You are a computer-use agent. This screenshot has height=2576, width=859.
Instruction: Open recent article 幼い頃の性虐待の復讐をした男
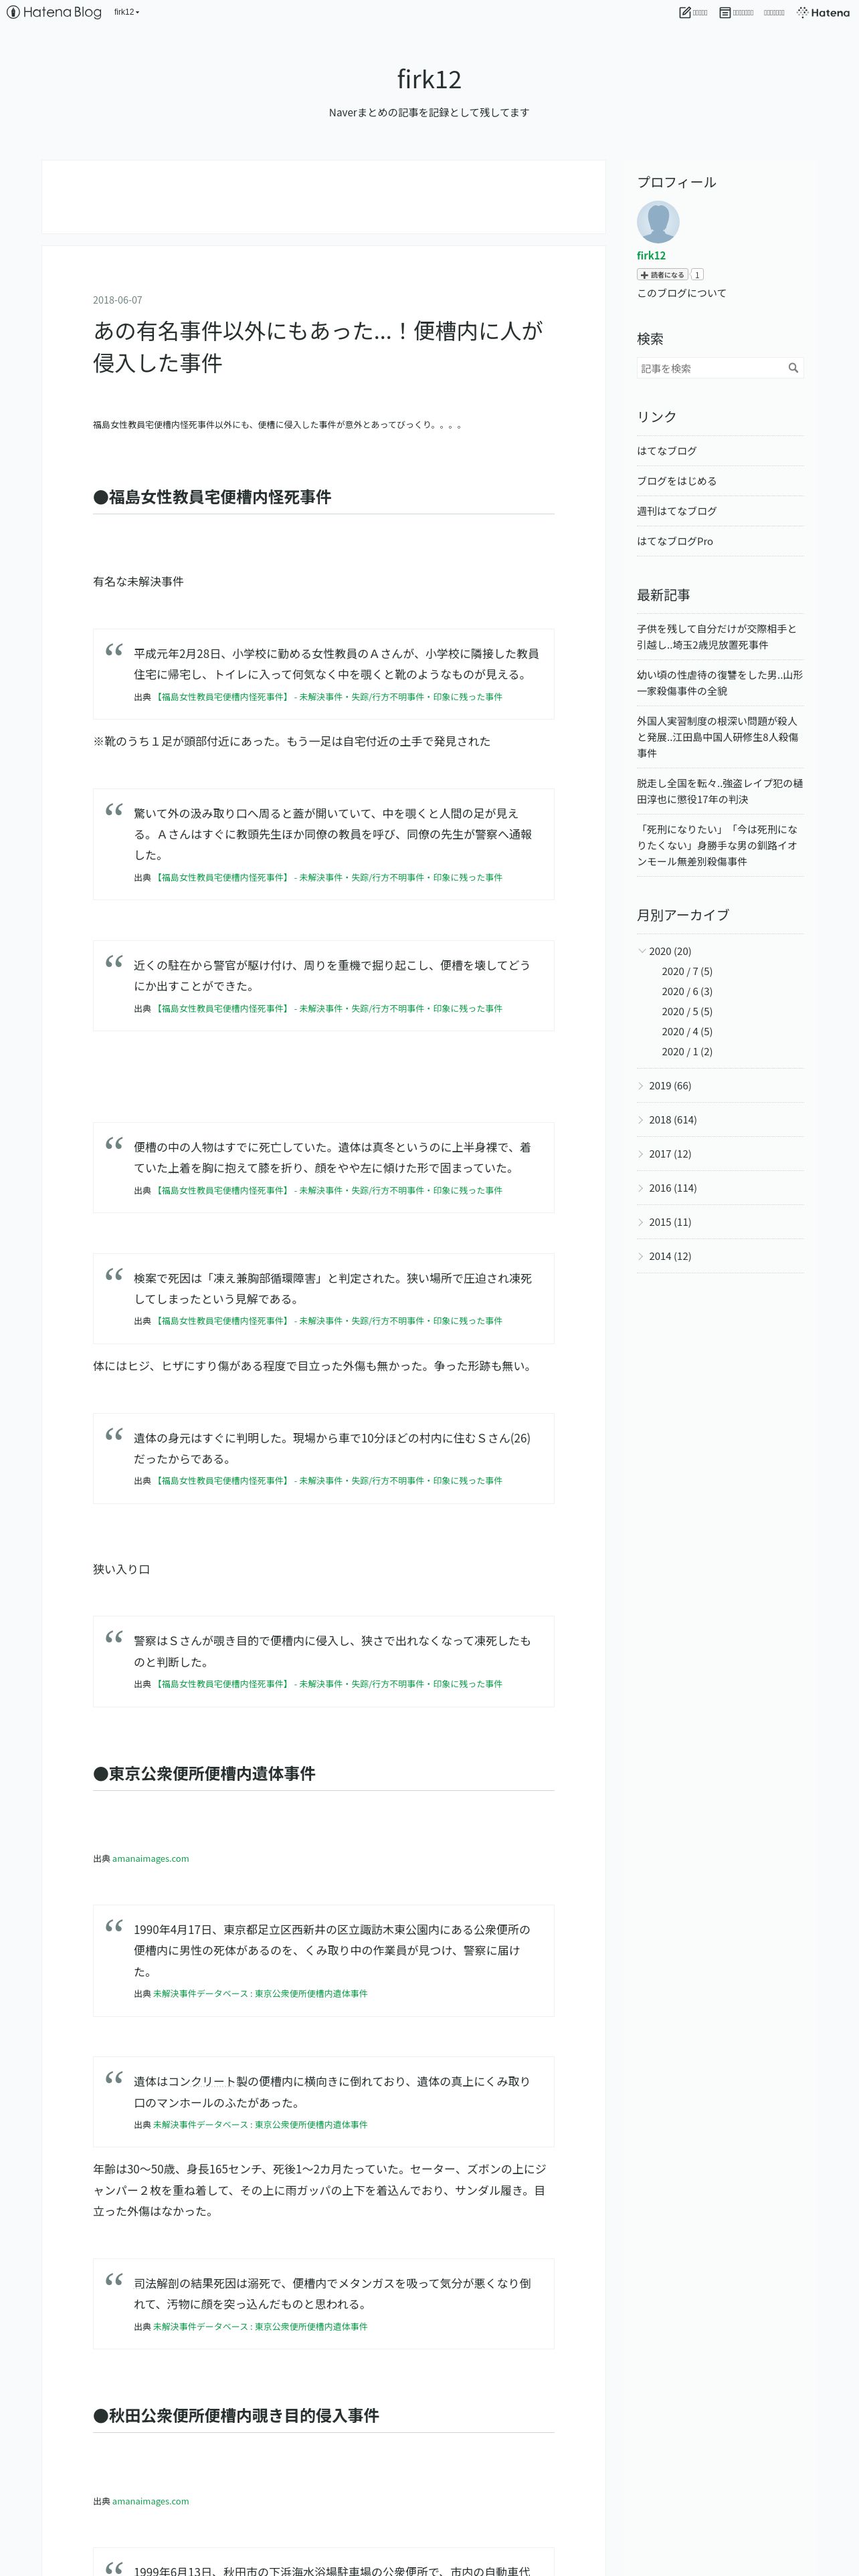click(719, 683)
